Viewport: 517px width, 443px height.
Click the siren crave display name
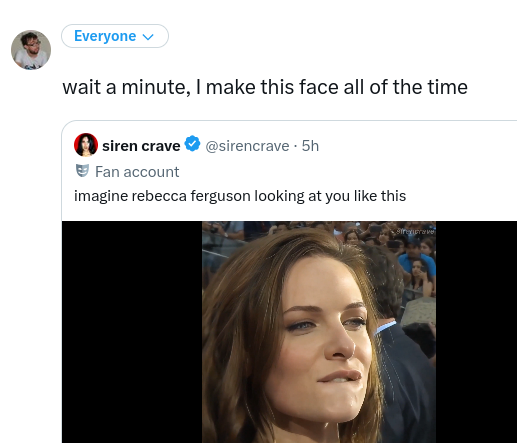141,146
